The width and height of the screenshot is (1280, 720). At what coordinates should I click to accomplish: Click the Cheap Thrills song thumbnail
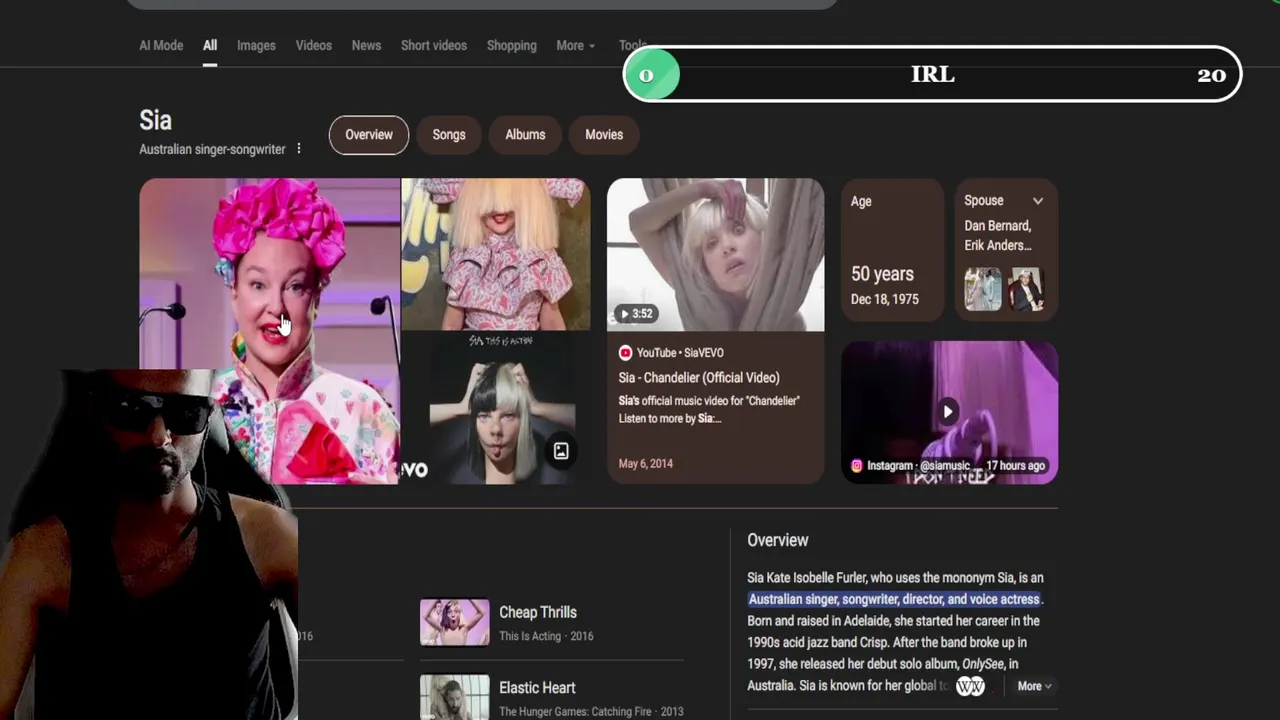click(x=455, y=622)
